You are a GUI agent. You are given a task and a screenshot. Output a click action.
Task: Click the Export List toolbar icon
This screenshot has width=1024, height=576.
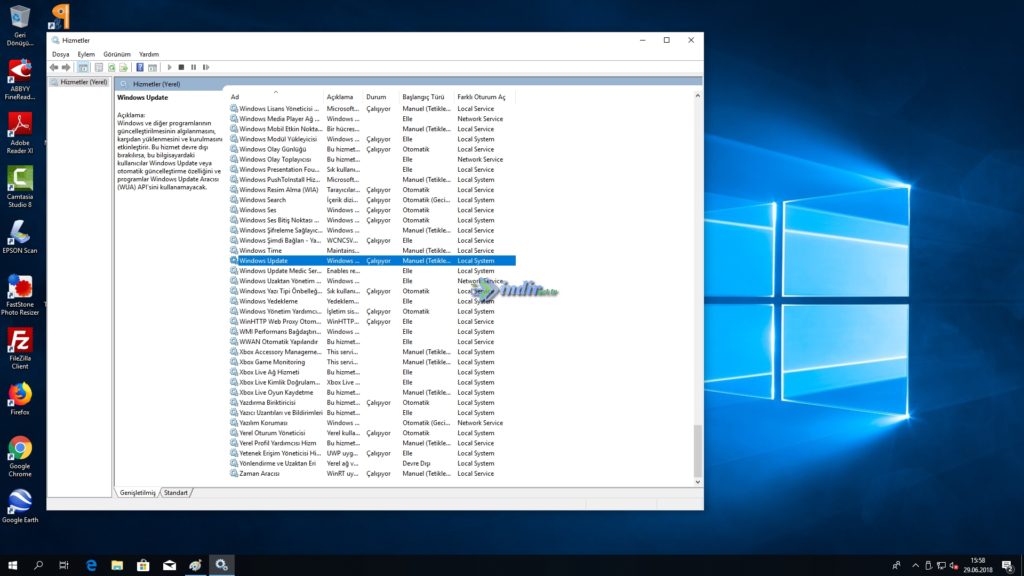123,67
